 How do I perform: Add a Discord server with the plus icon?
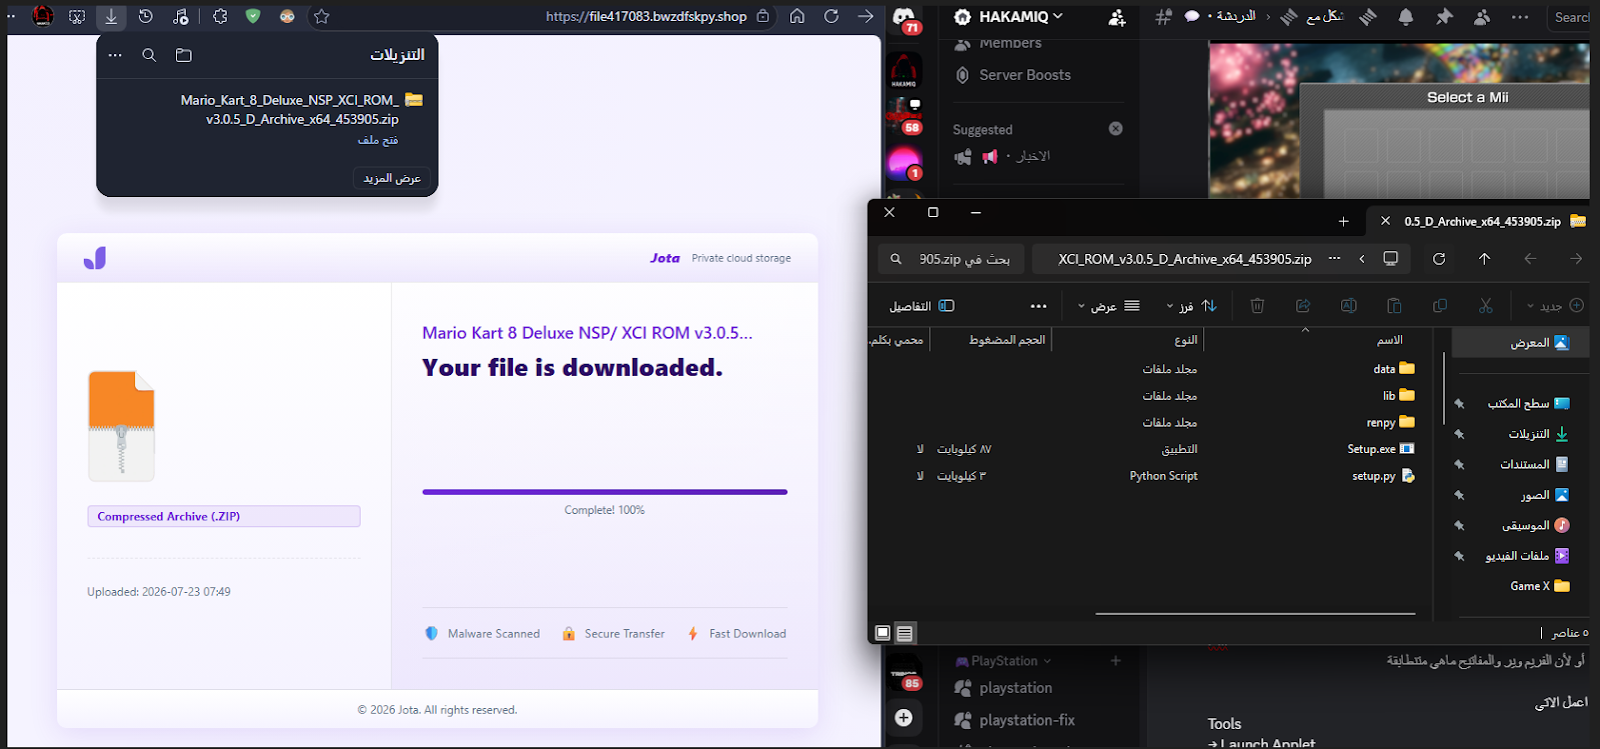point(904,717)
